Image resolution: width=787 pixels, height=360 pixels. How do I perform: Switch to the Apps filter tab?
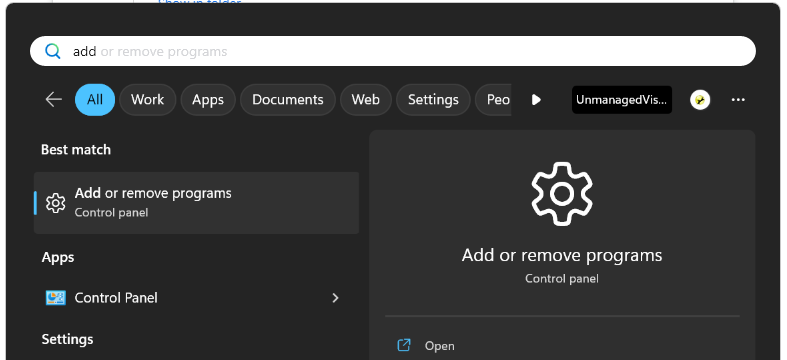208,100
